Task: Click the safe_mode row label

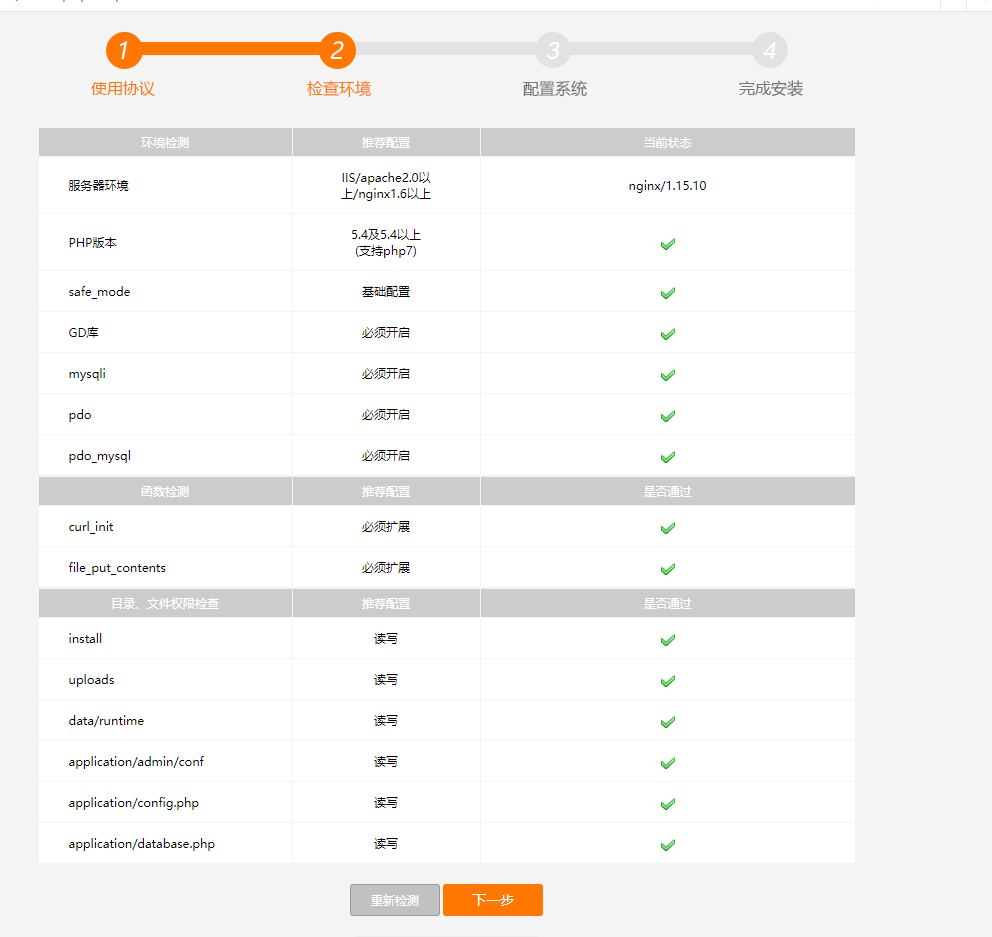Action: point(99,292)
